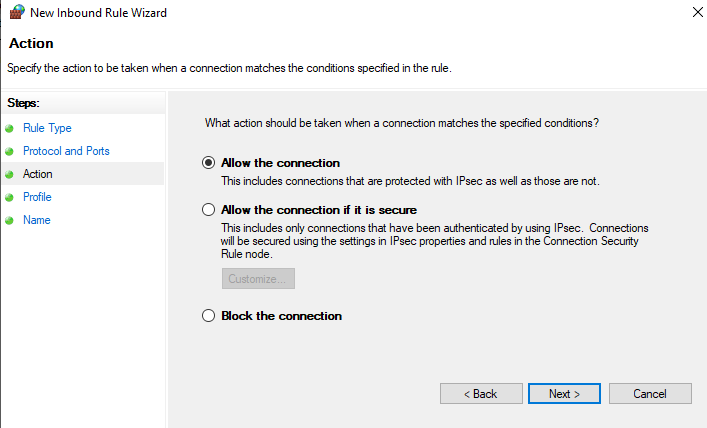Click the < Back button

pyautogui.click(x=481, y=394)
